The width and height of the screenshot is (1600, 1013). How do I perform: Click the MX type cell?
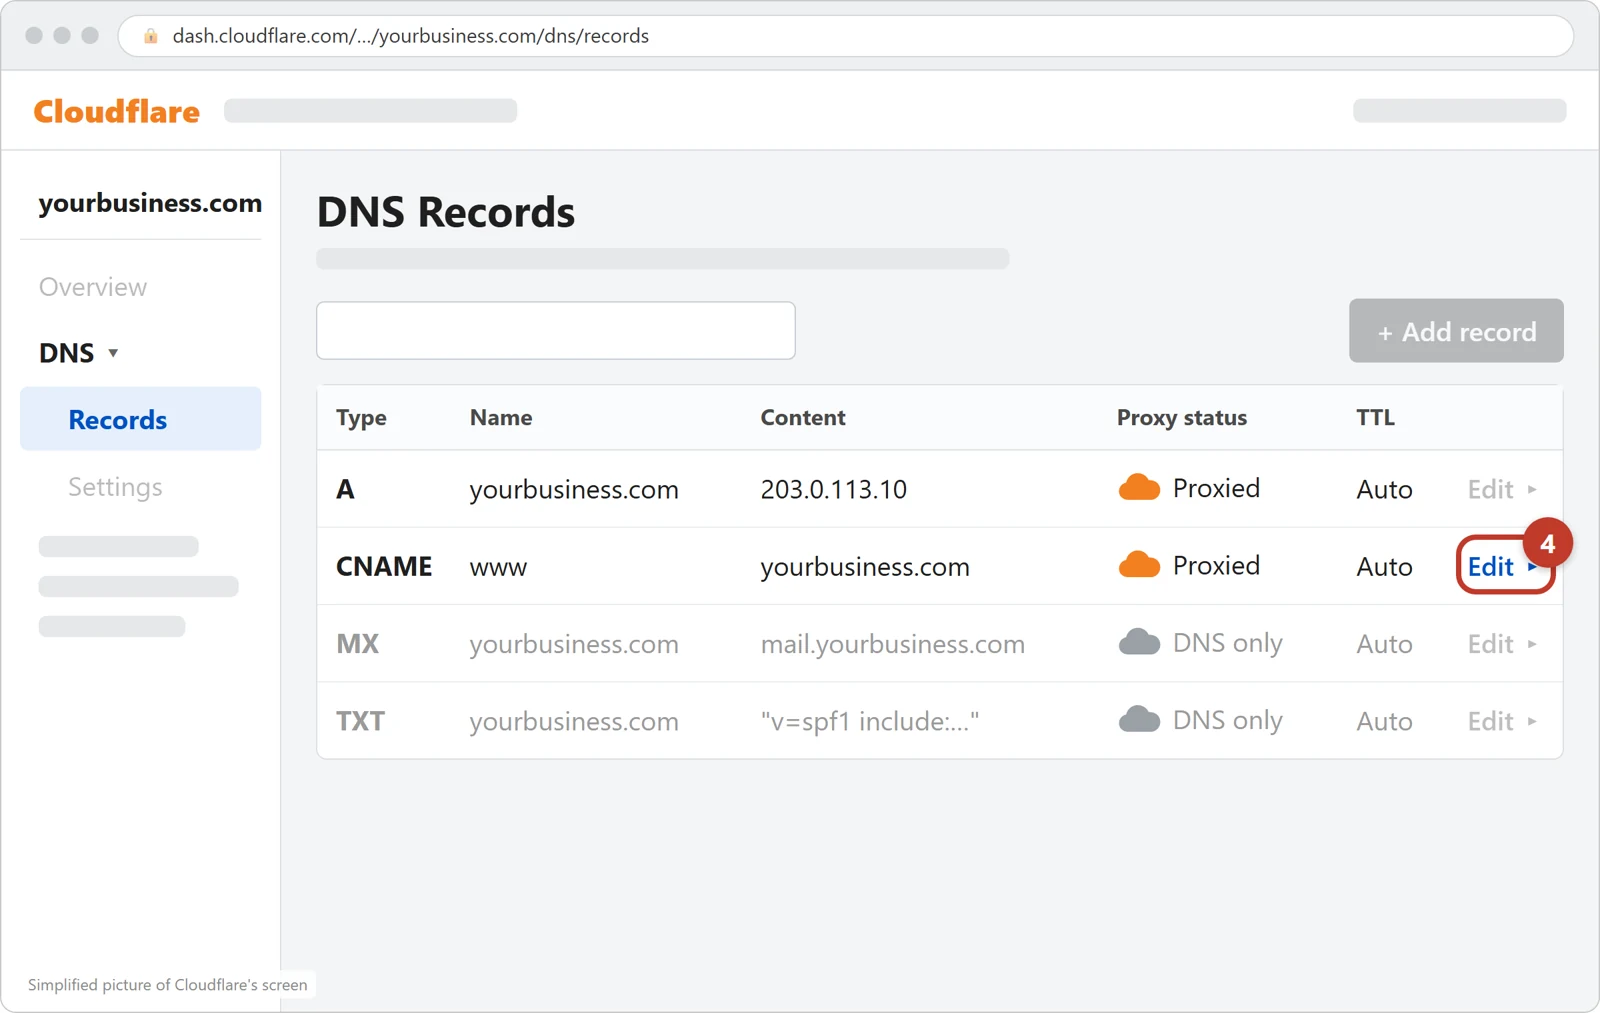(x=357, y=644)
